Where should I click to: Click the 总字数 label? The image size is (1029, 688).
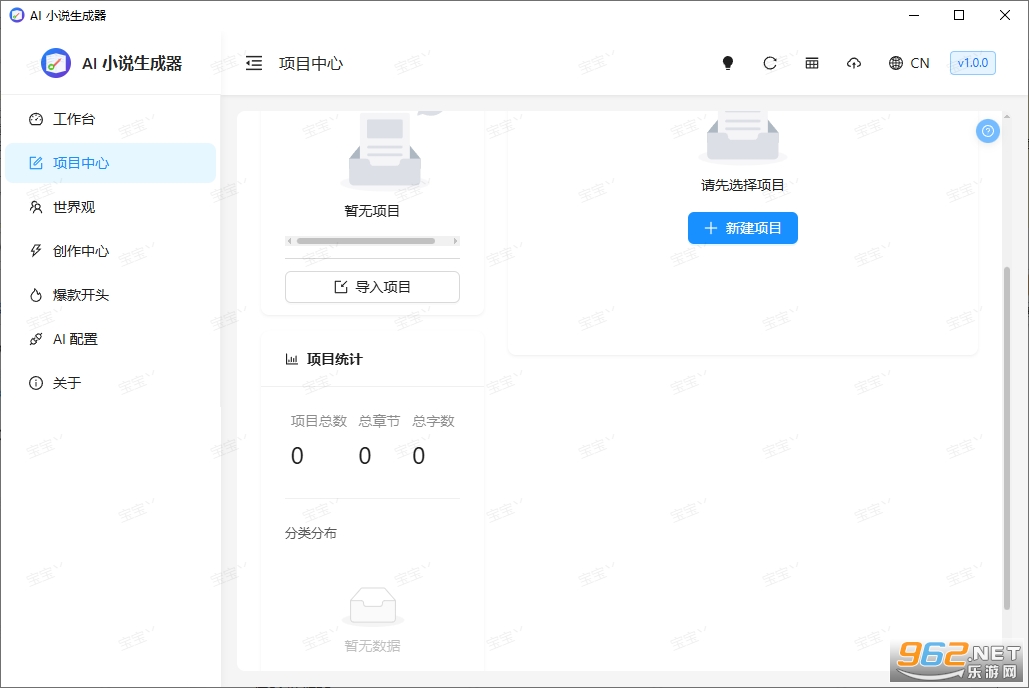[433, 421]
